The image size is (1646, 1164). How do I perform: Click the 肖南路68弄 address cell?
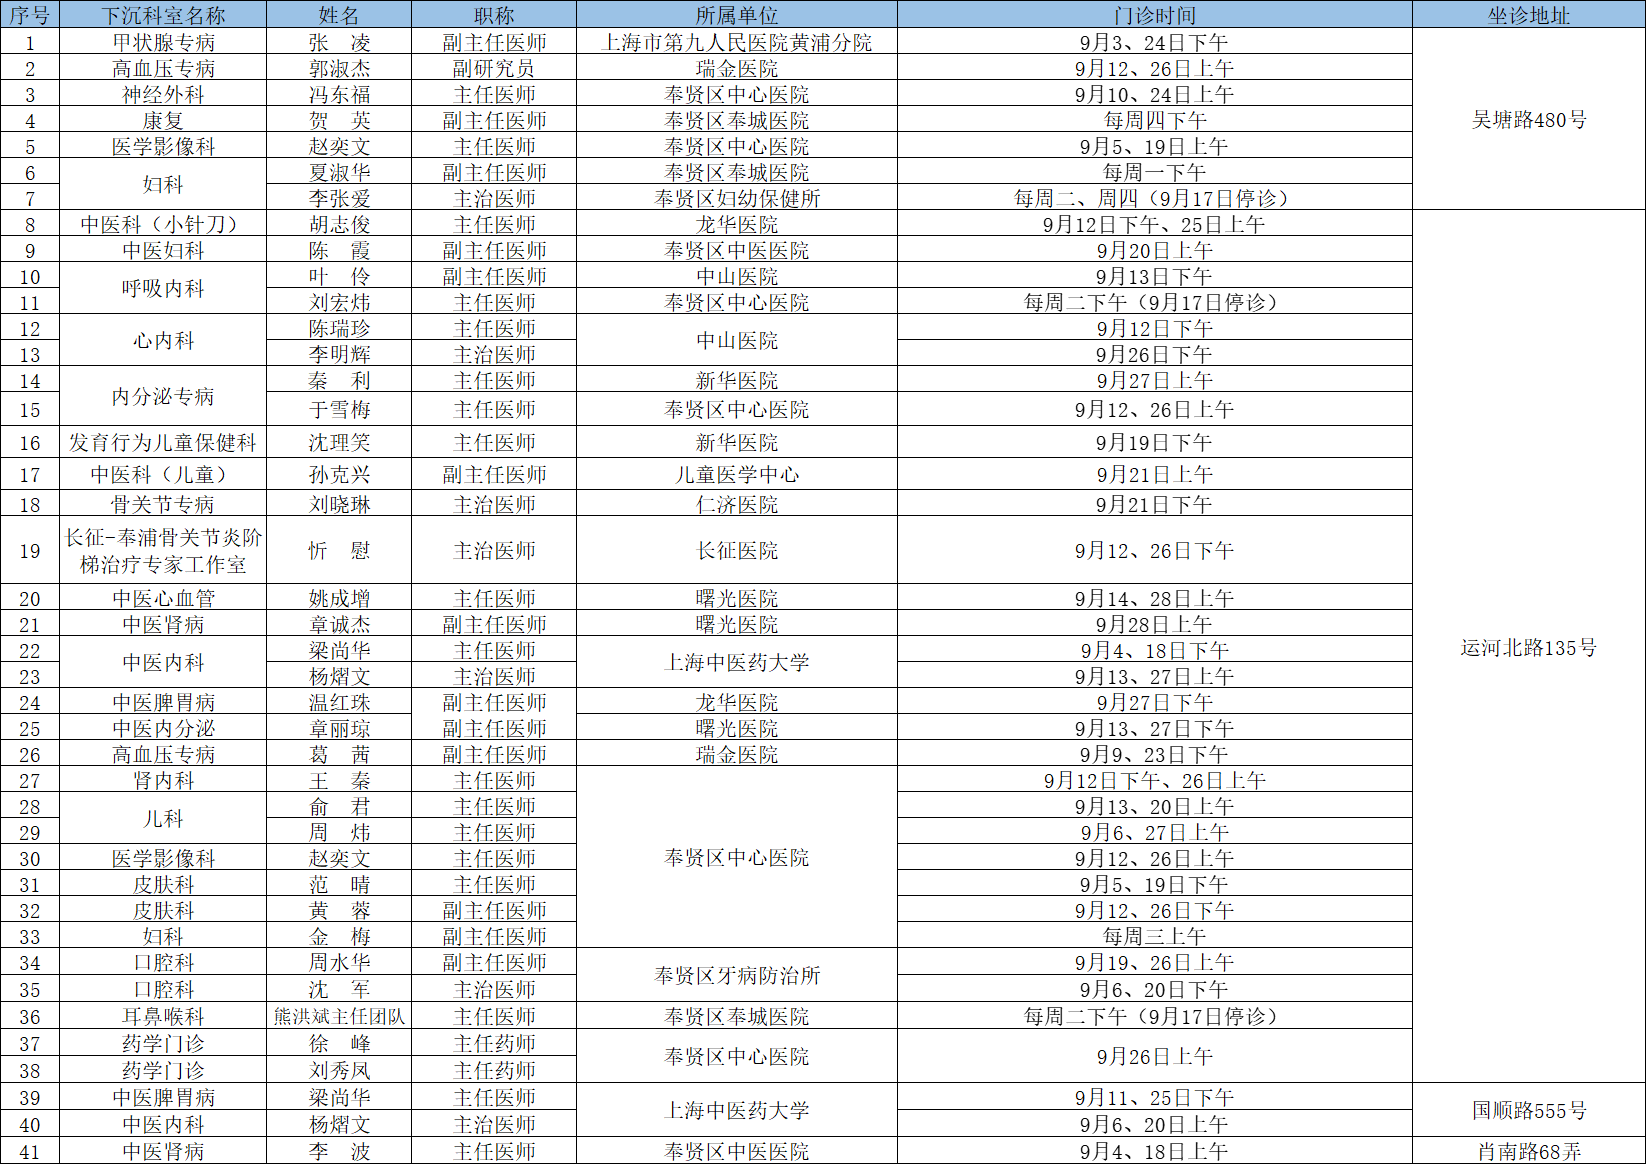[1528, 1151]
